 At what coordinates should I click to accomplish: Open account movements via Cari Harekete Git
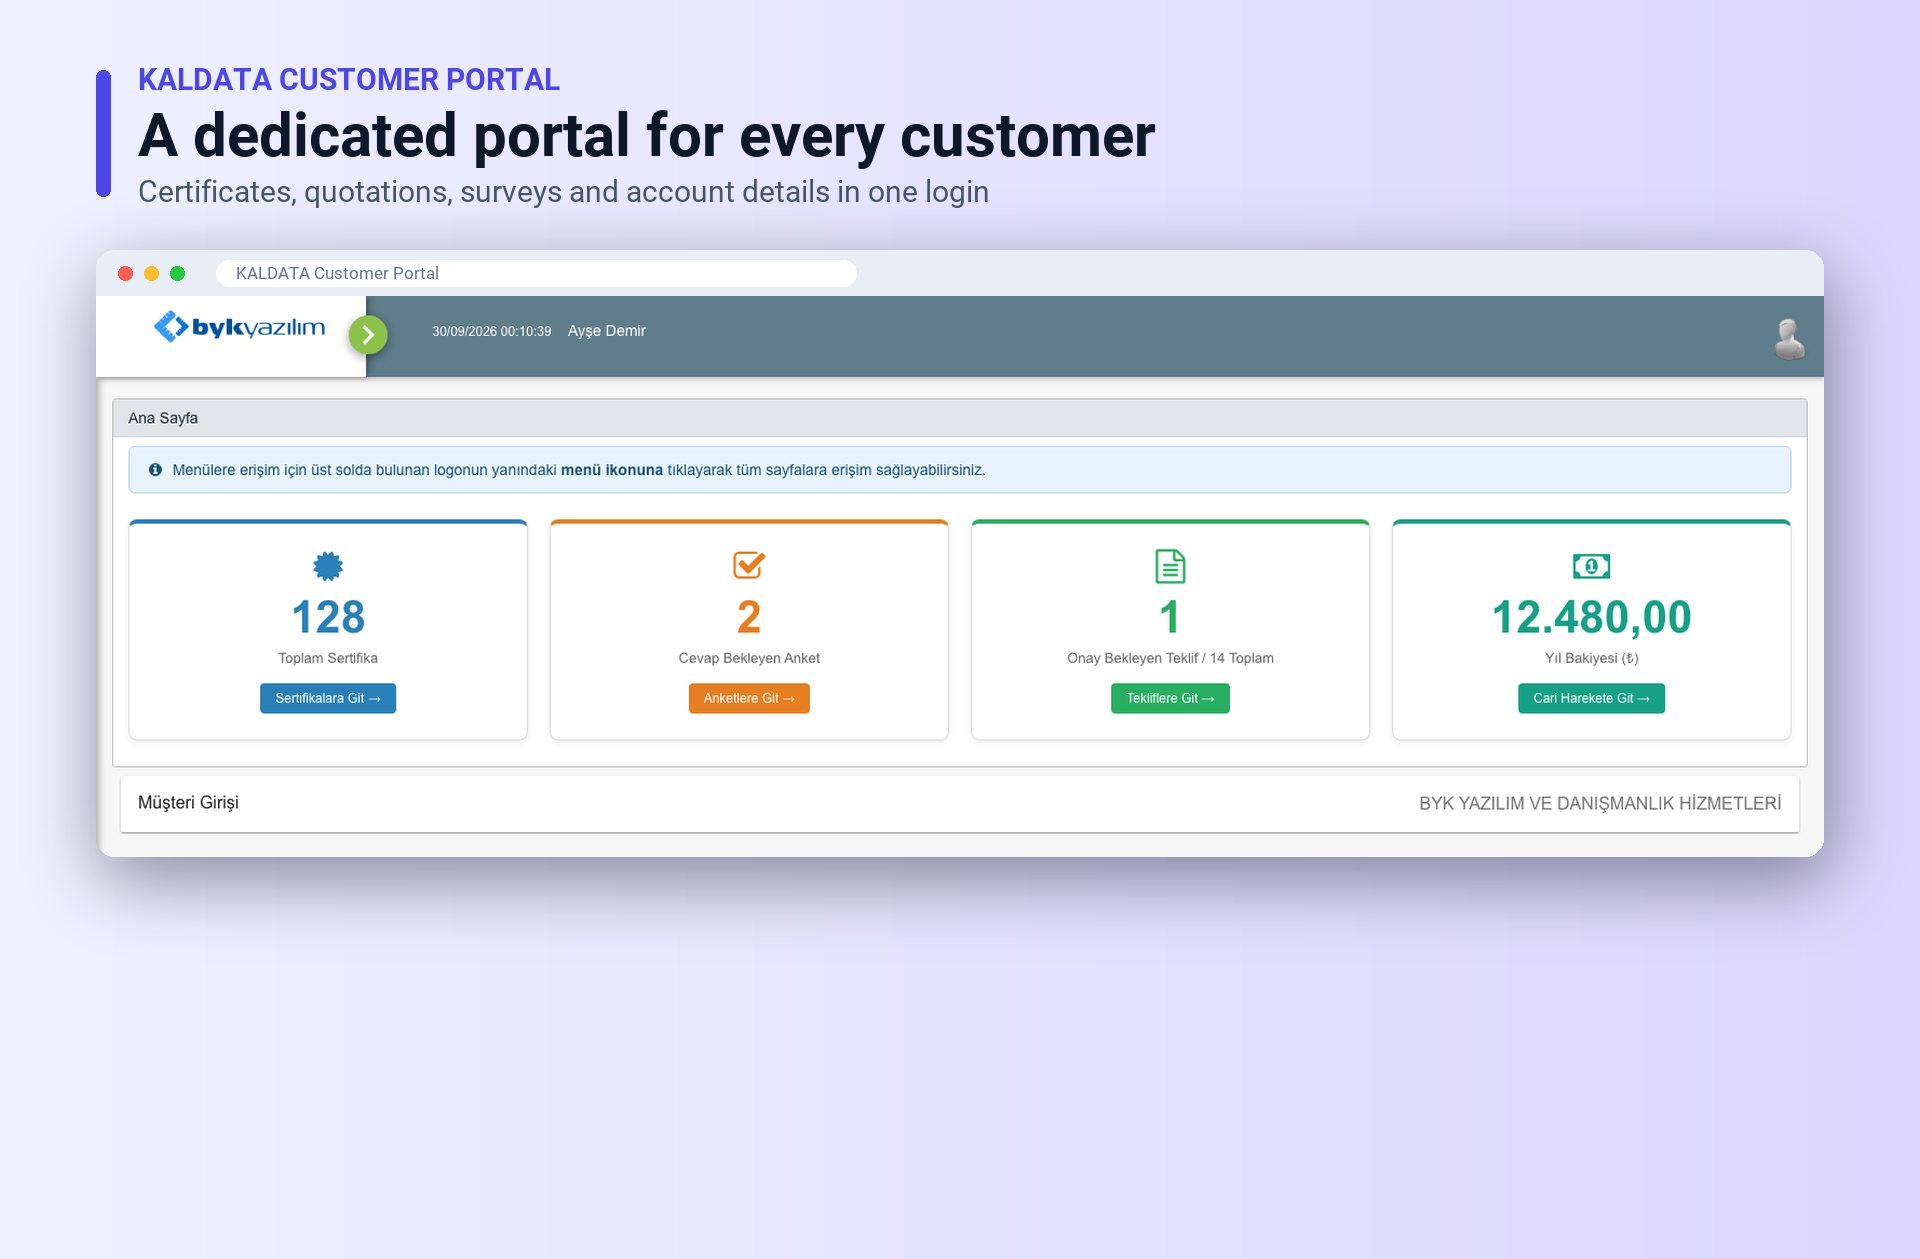(x=1591, y=698)
